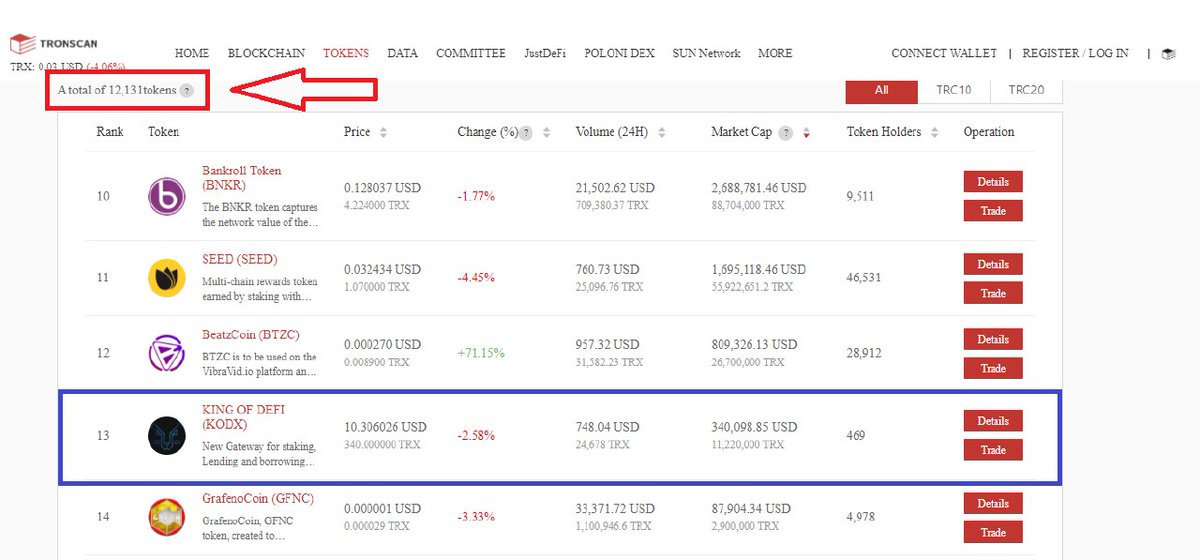
Task: Click Trade for GrafenoCoin
Action: pyautogui.click(x=993, y=532)
